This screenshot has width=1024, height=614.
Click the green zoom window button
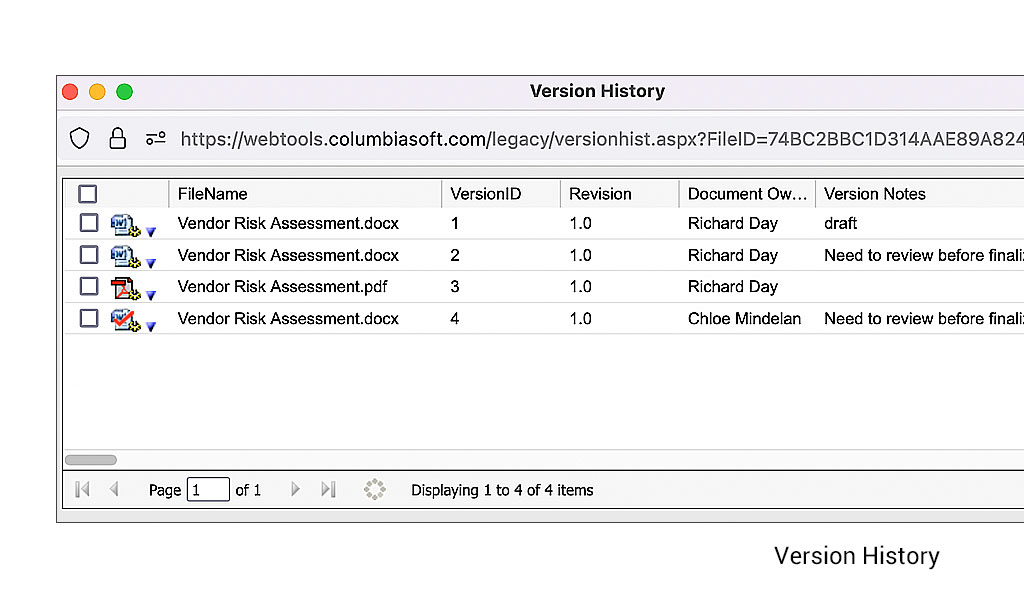tap(125, 91)
